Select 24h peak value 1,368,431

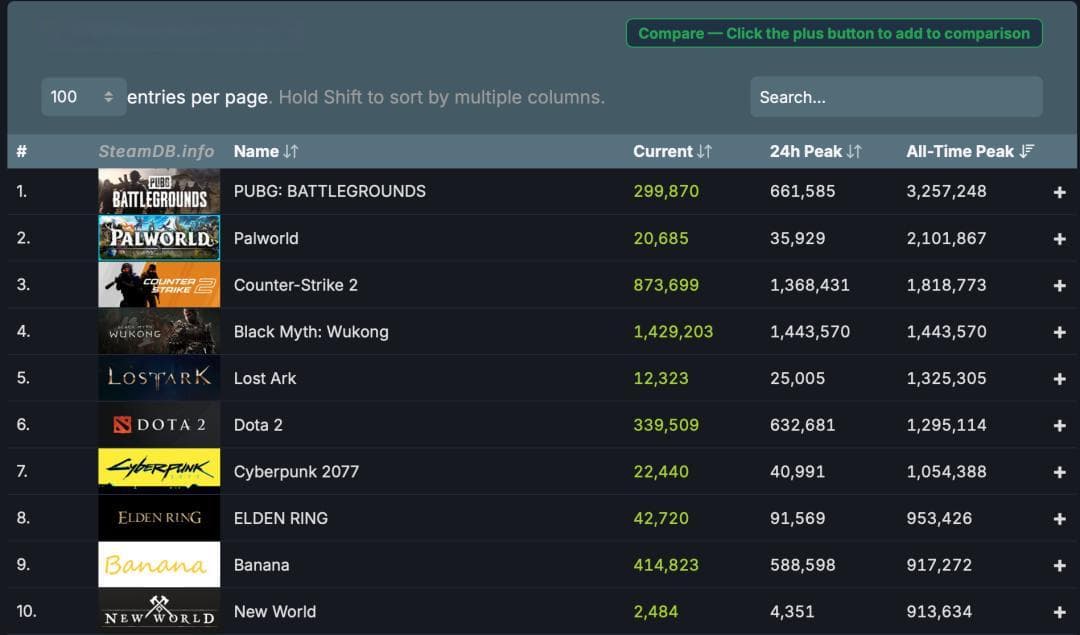[x=809, y=285]
